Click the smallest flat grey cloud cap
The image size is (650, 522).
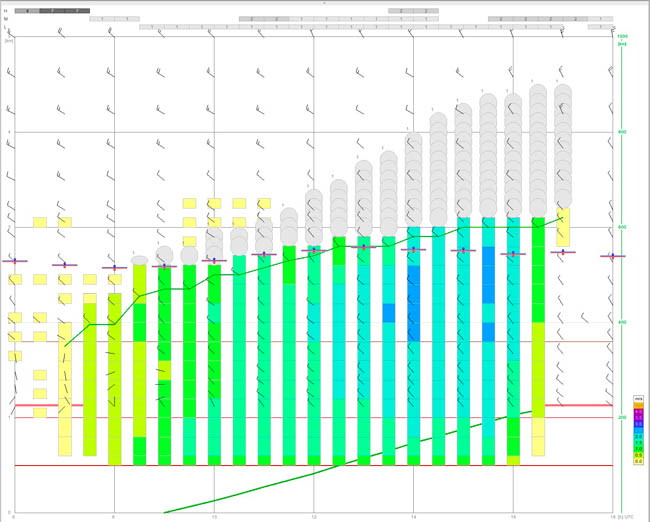pos(140,260)
